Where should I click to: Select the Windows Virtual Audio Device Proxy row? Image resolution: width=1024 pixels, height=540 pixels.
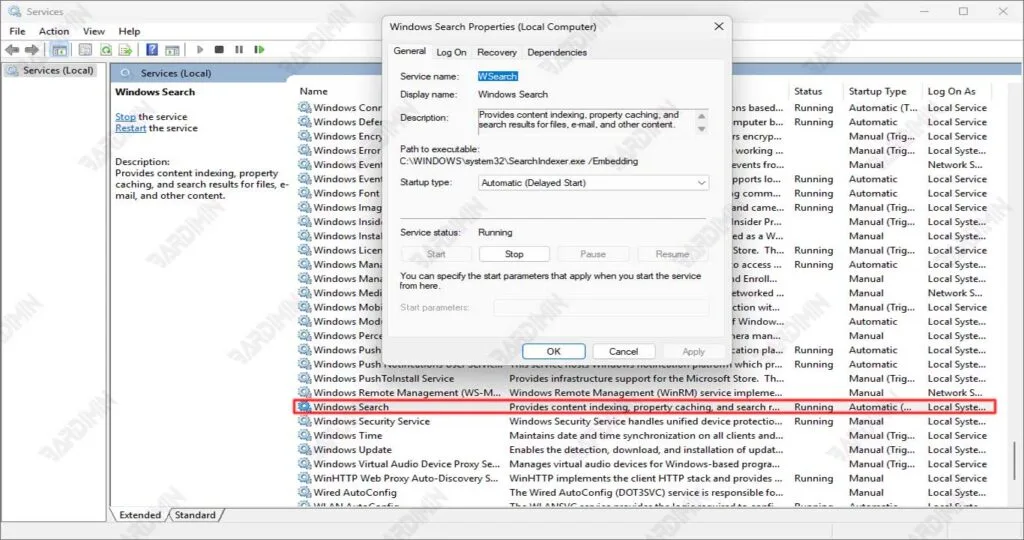pyautogui.click(x=645, y=464)
